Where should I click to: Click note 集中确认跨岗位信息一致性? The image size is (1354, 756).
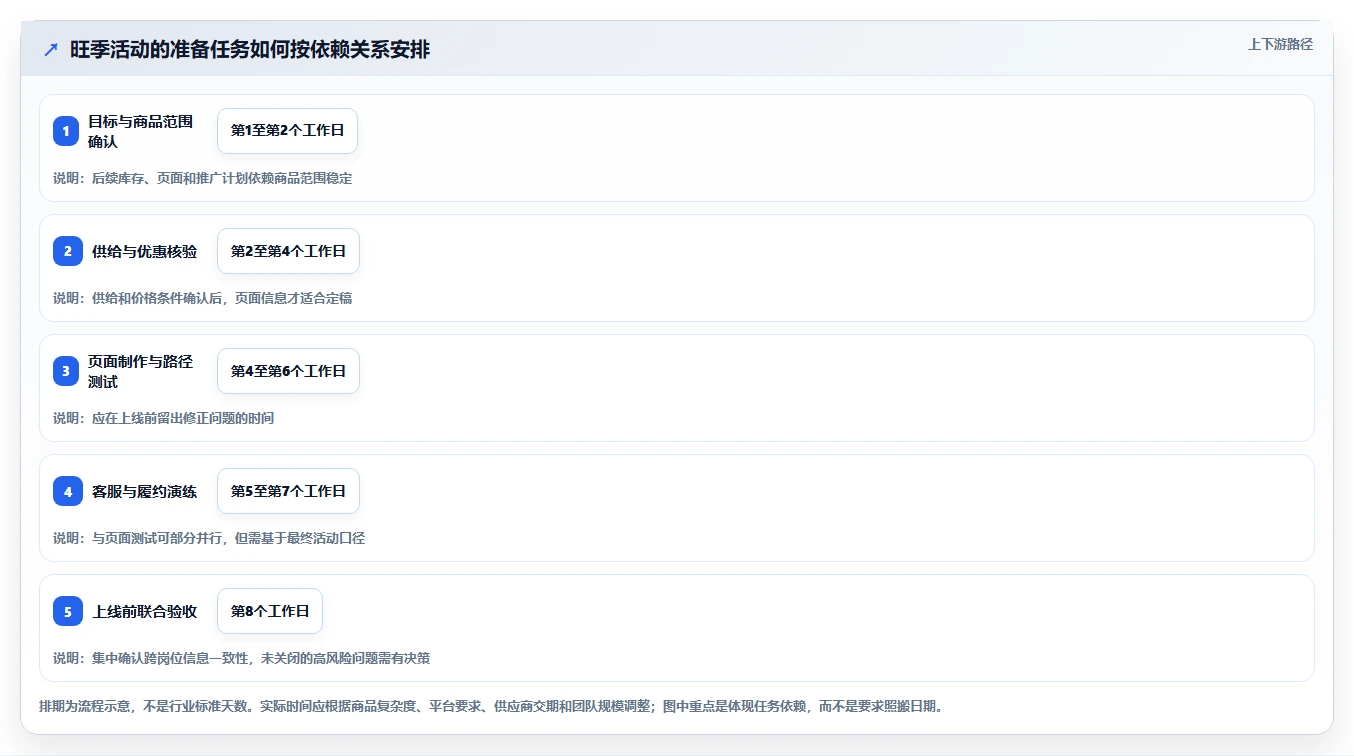tap(170, 658)
